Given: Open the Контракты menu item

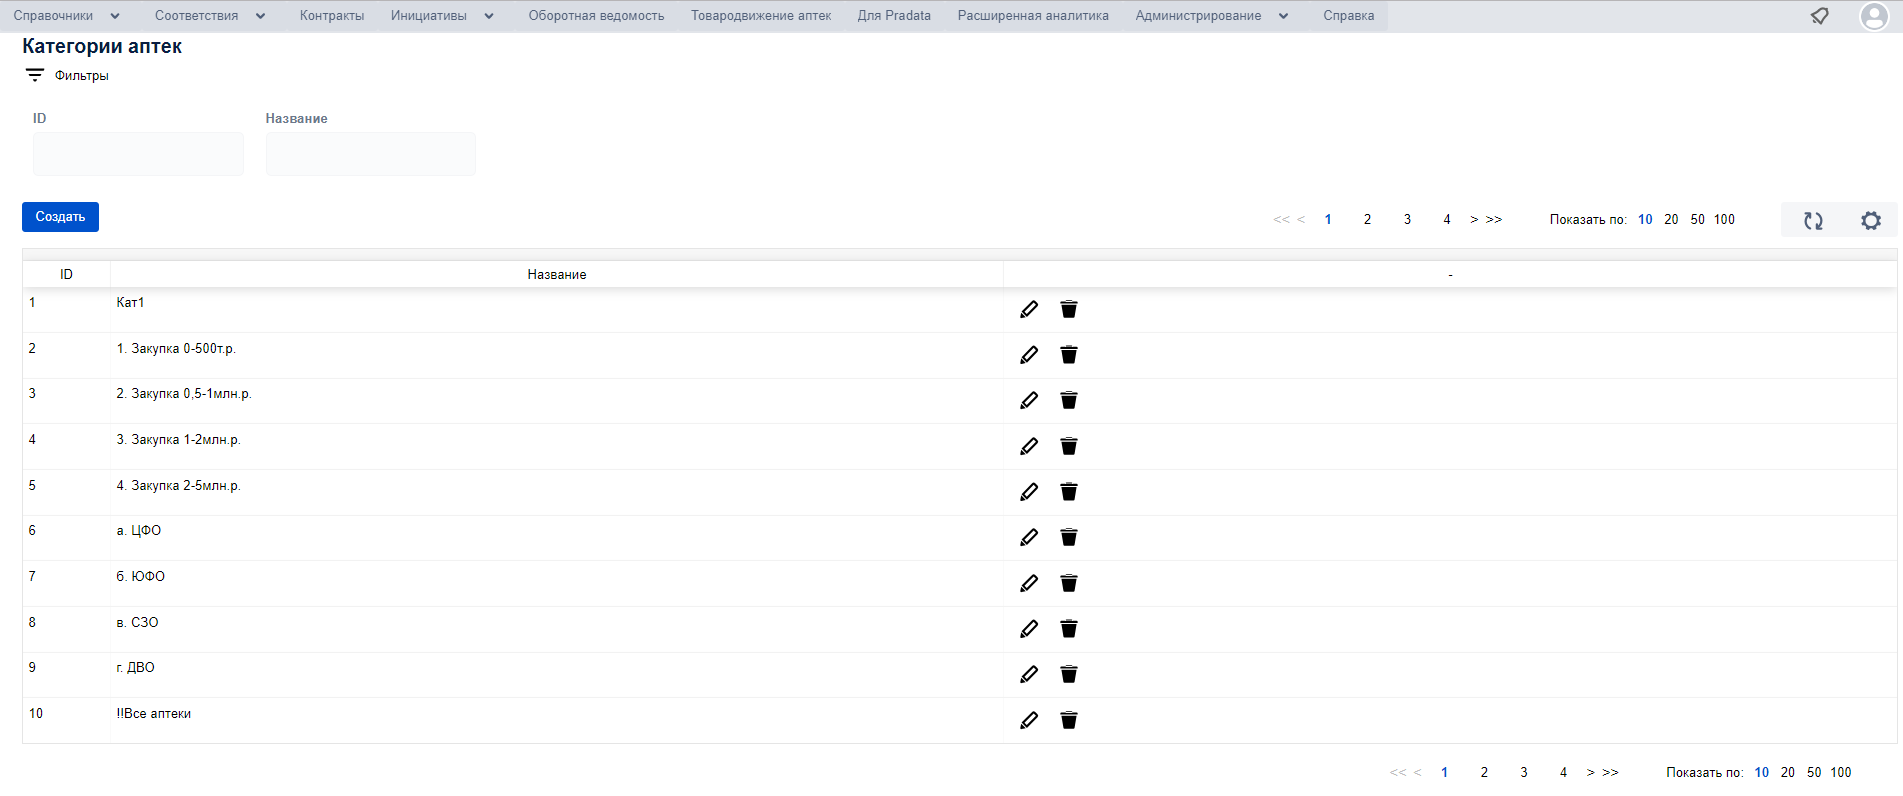Looking at the screenshot, I should (x=332, y=16).
